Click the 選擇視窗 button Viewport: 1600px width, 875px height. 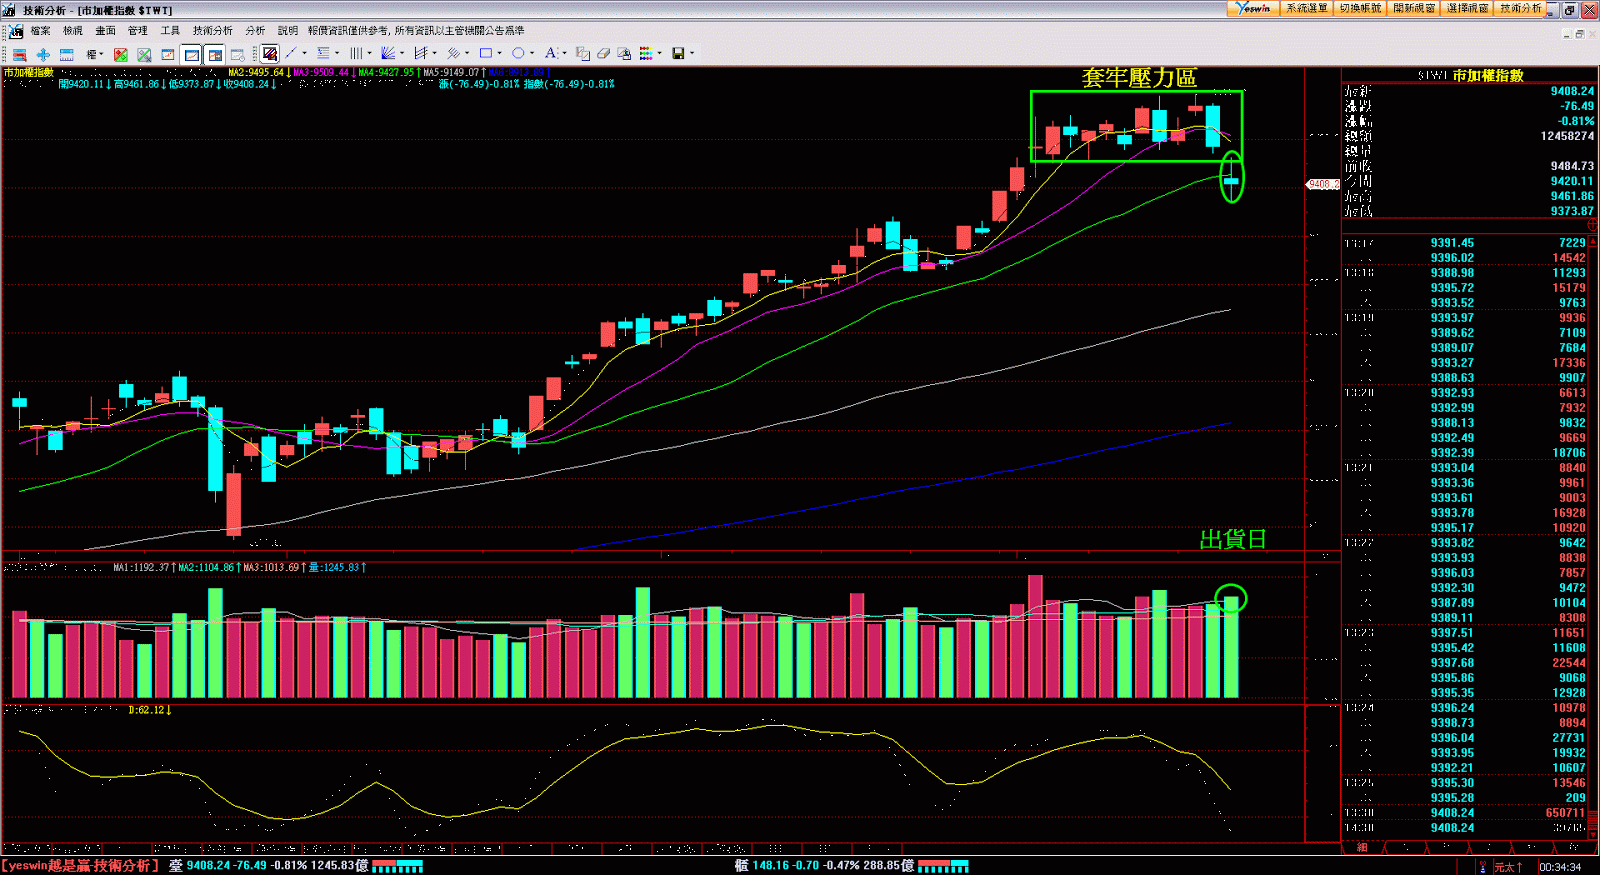coord(1467,8)
